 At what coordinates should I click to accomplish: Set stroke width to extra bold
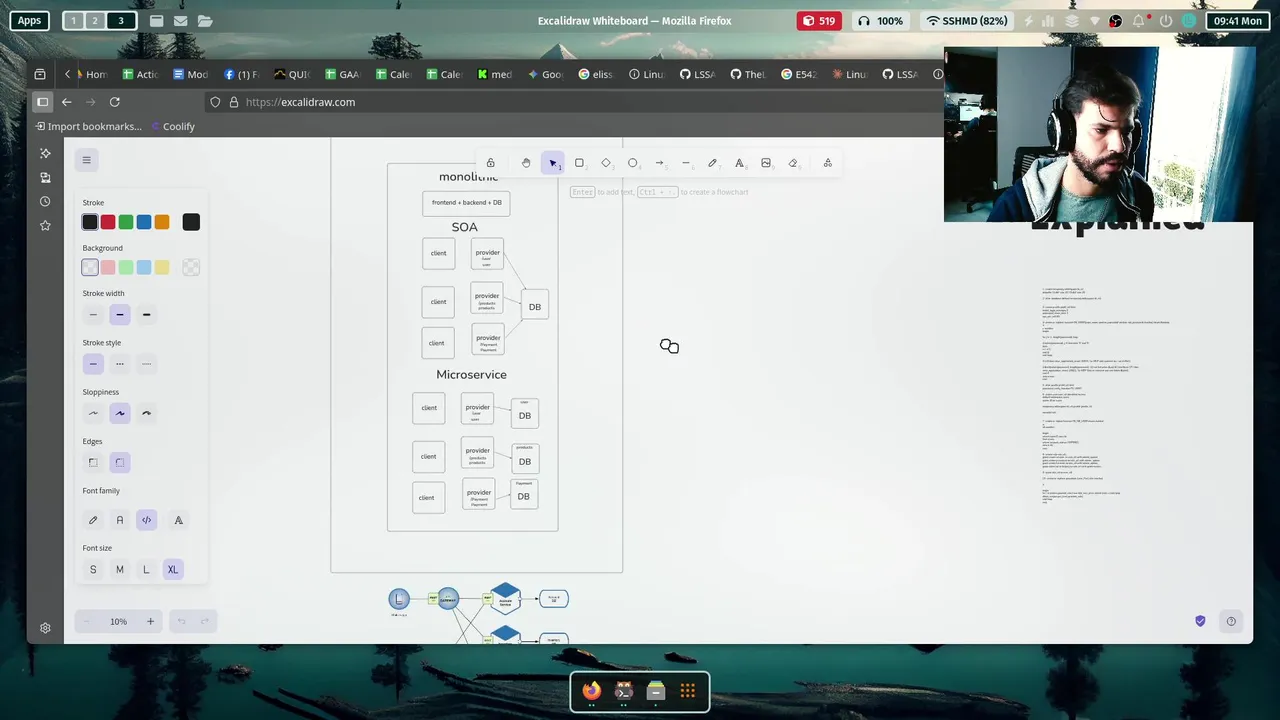(146, 315)
